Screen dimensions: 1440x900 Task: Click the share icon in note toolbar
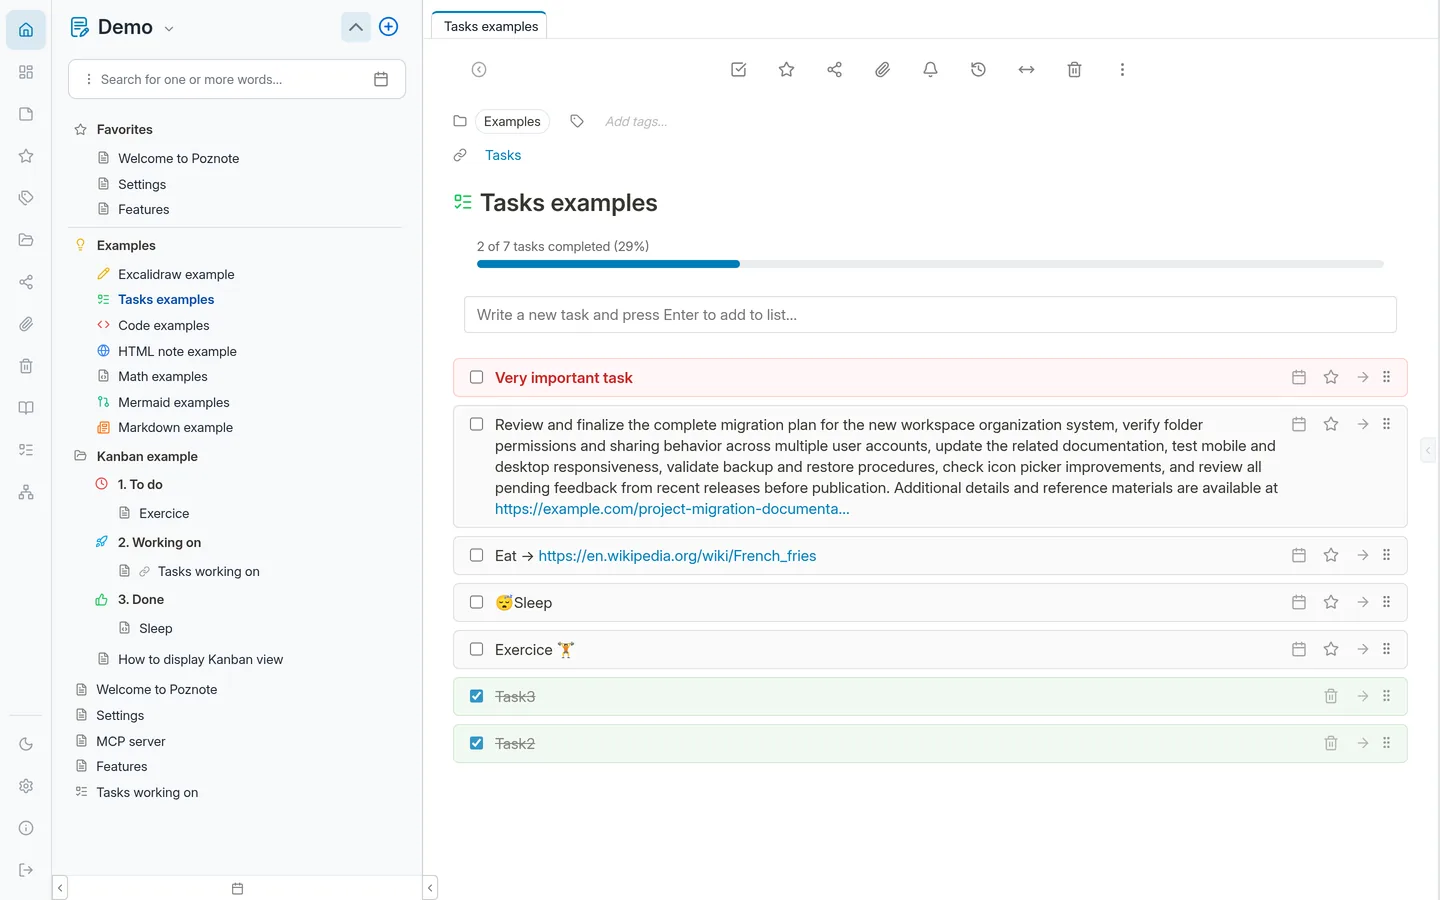coord(835,69)
